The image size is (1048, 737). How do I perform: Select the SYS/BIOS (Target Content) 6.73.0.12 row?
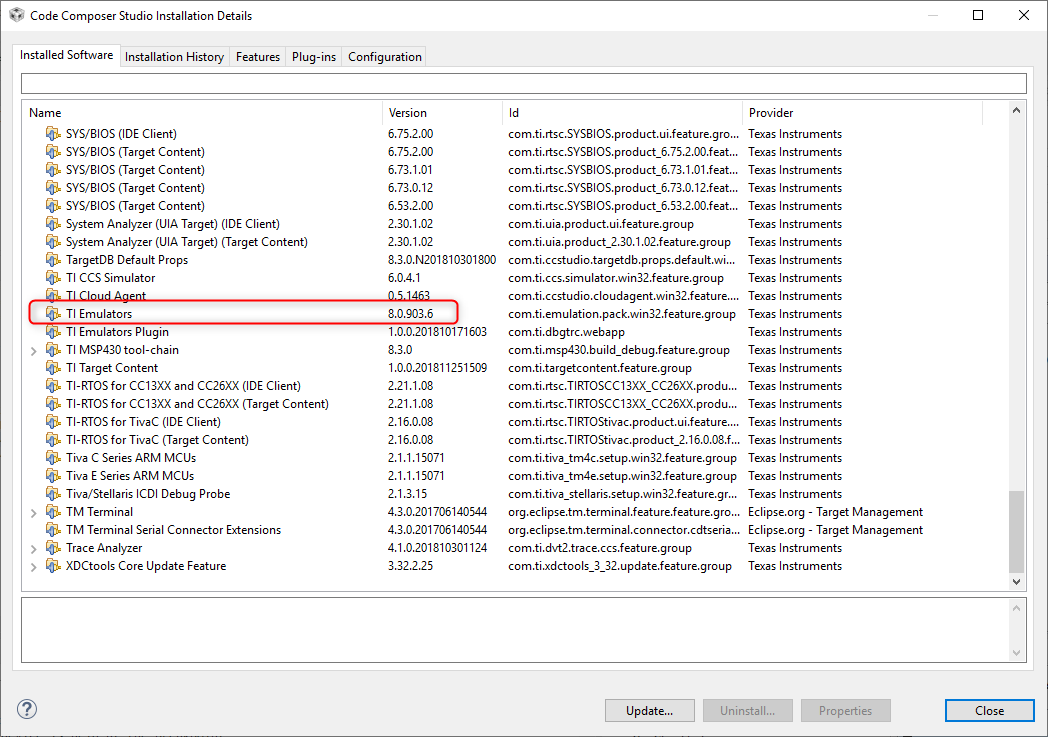(x=515, y=188)
